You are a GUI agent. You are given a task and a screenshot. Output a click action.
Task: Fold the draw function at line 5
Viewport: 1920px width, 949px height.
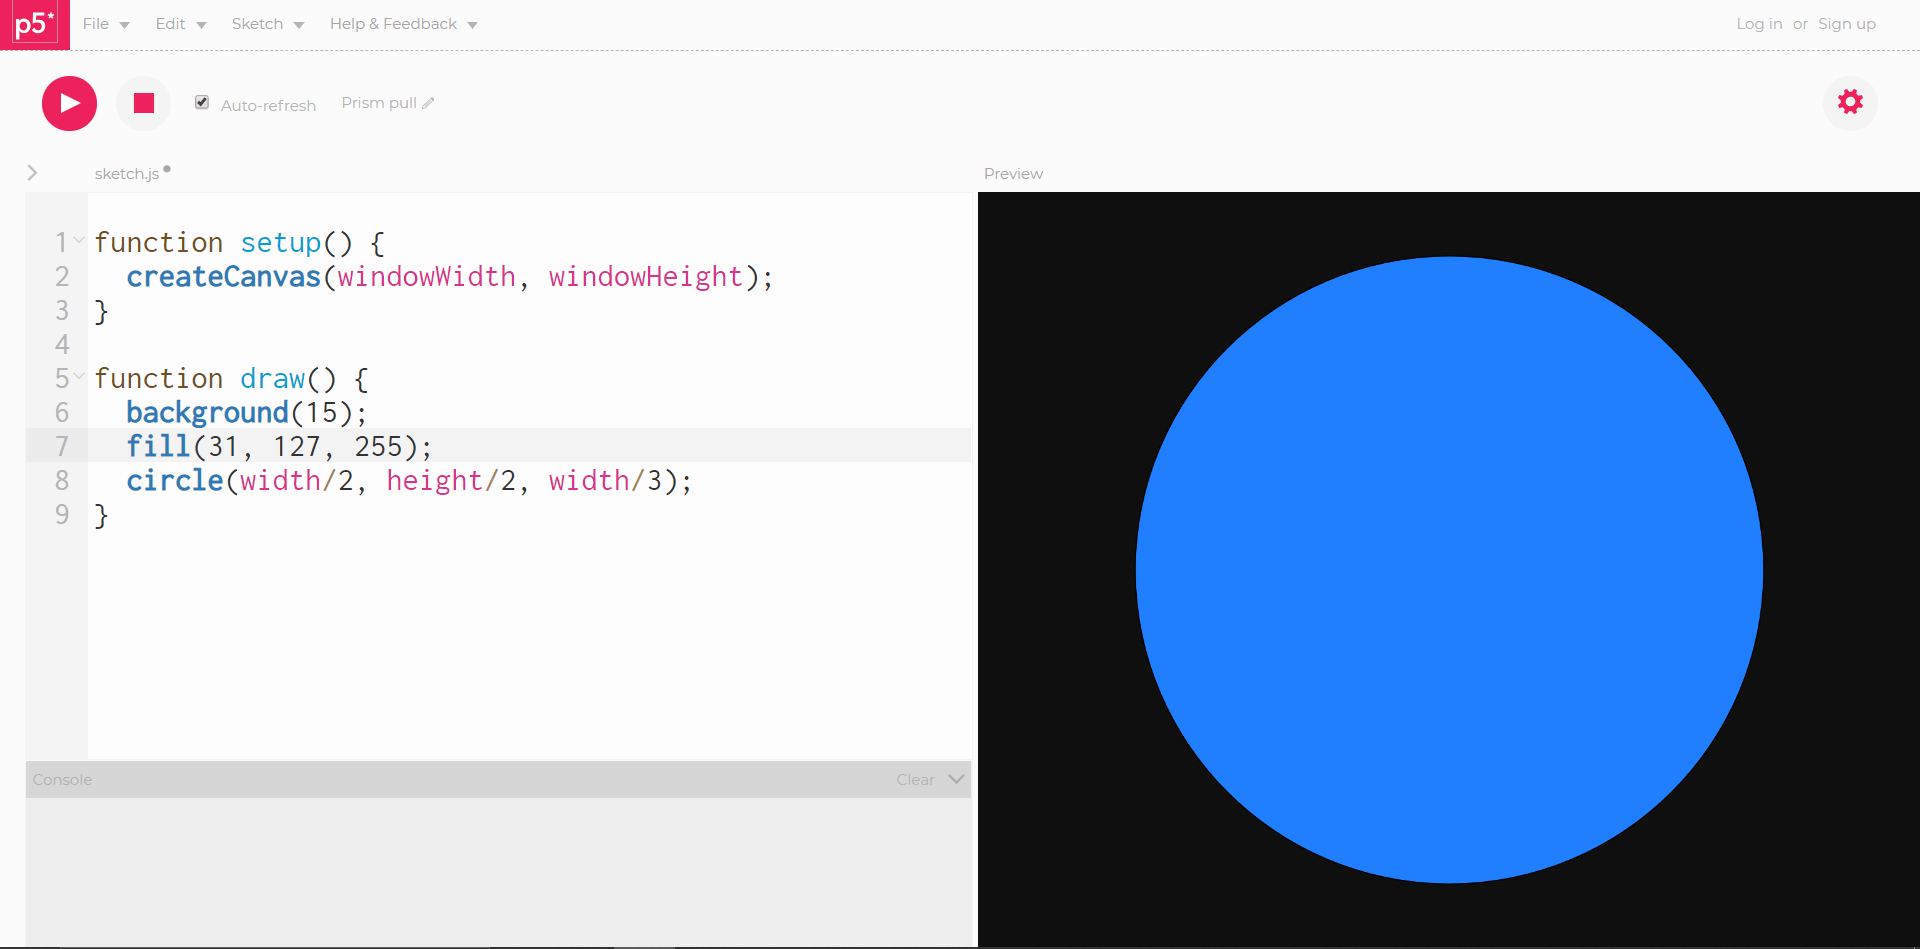click(x=79, y=377)
